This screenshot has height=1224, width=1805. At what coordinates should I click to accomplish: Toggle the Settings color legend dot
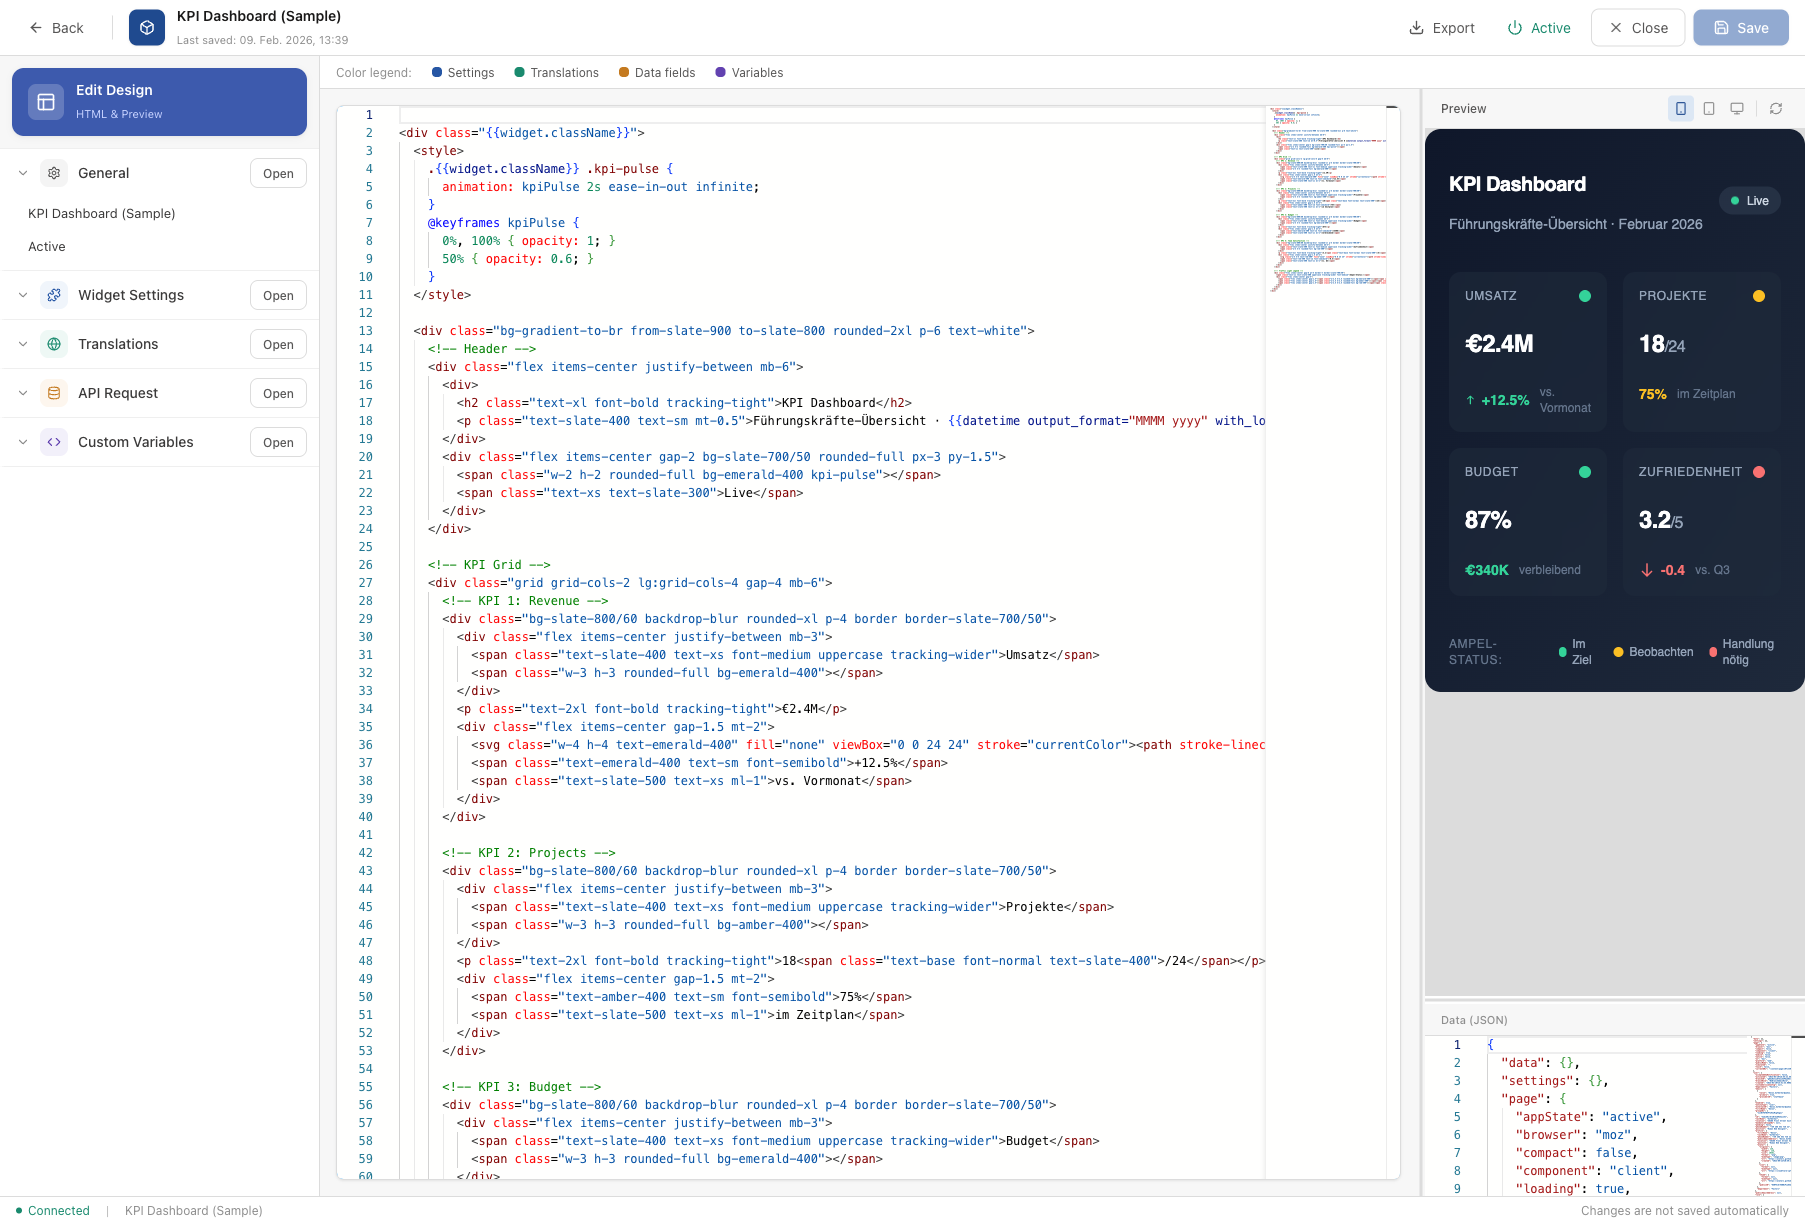pos(436,72)
